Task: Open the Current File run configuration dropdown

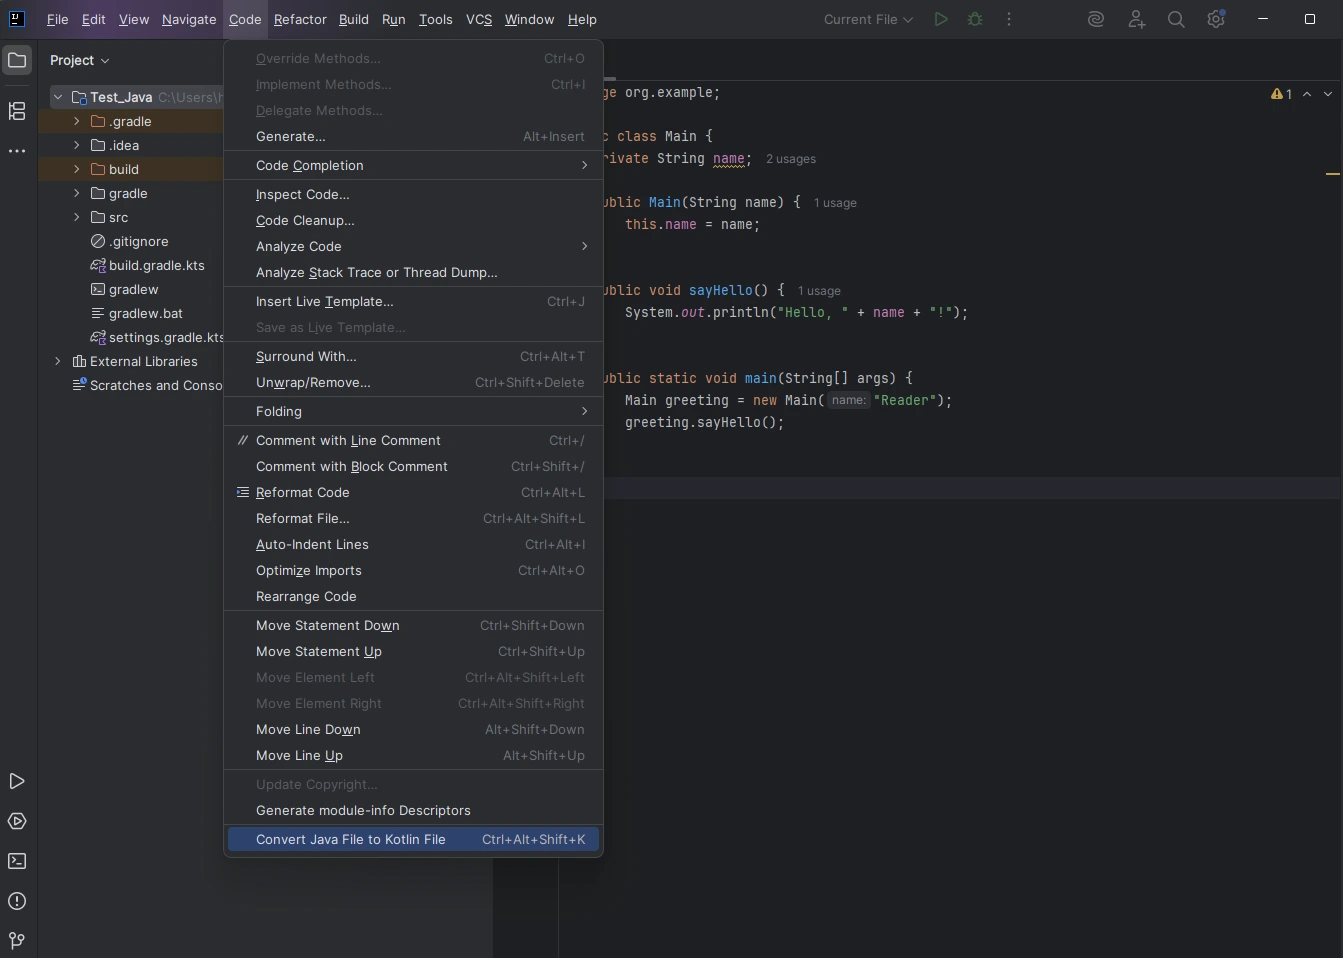Action: click(867, 19)
